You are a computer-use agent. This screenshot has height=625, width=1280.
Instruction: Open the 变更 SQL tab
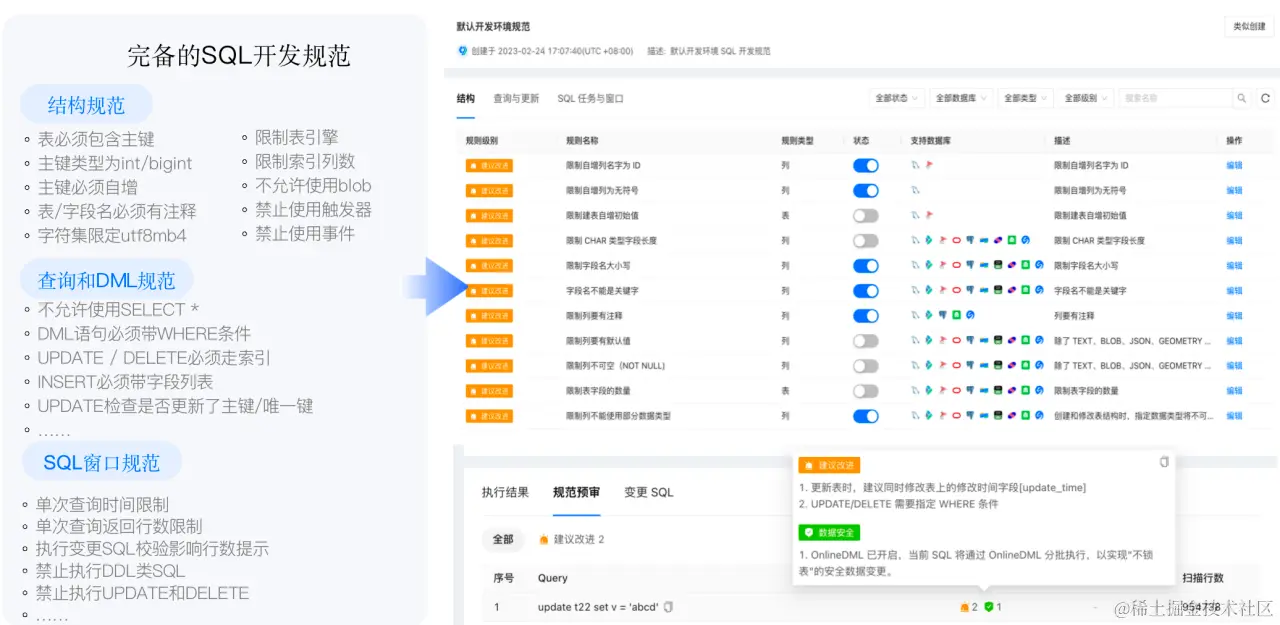pos(649,492)
